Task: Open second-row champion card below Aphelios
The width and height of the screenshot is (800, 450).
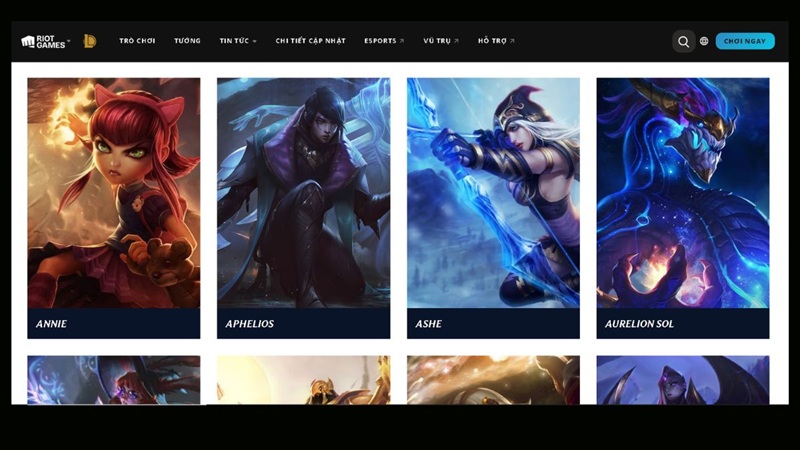Action: click(x=304, y=380)
